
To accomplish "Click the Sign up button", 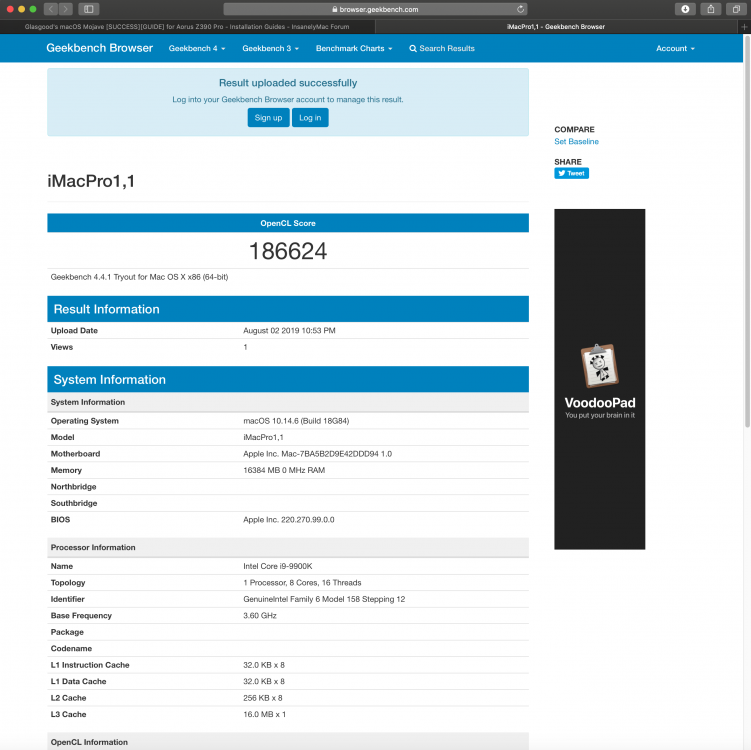I will 268,118.
